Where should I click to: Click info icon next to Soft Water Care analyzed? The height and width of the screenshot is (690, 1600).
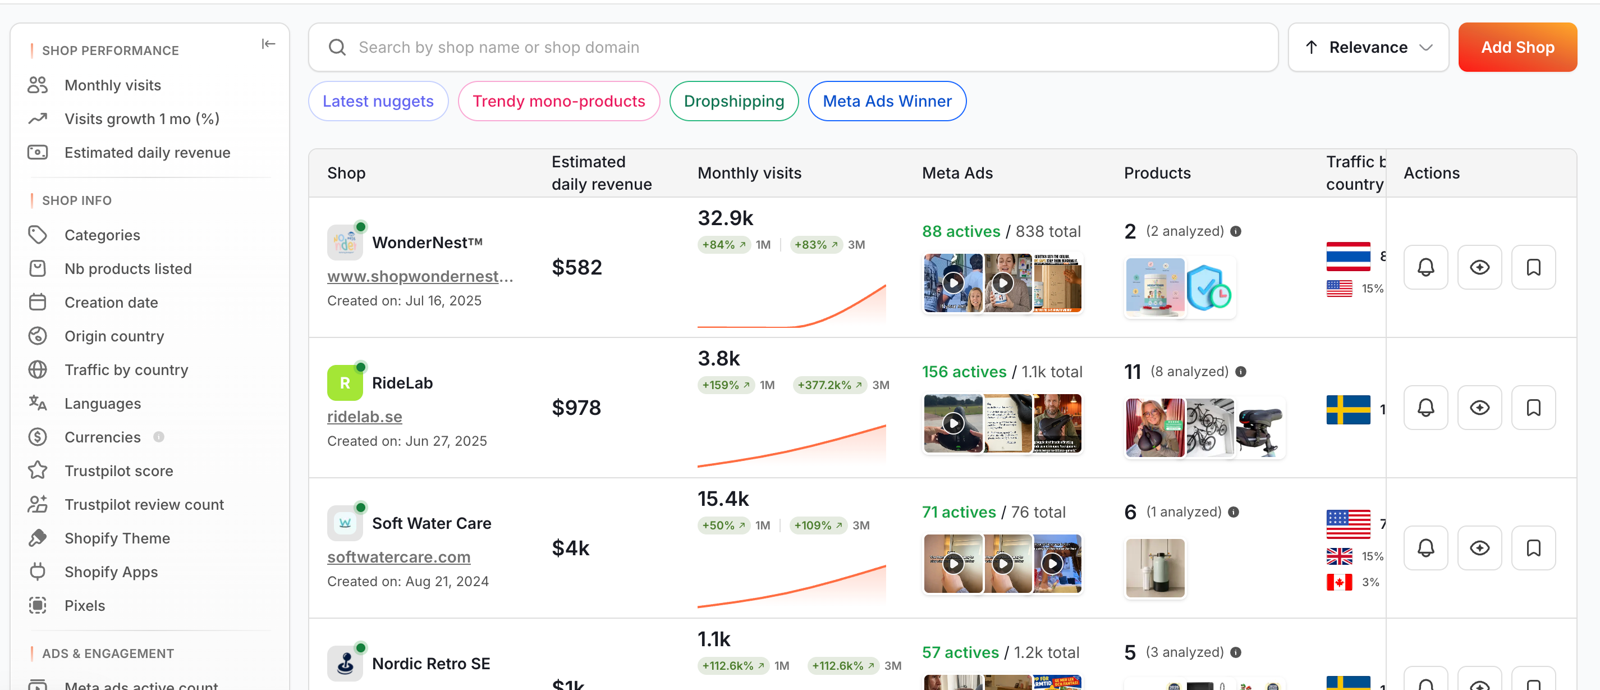(1234, 512)
